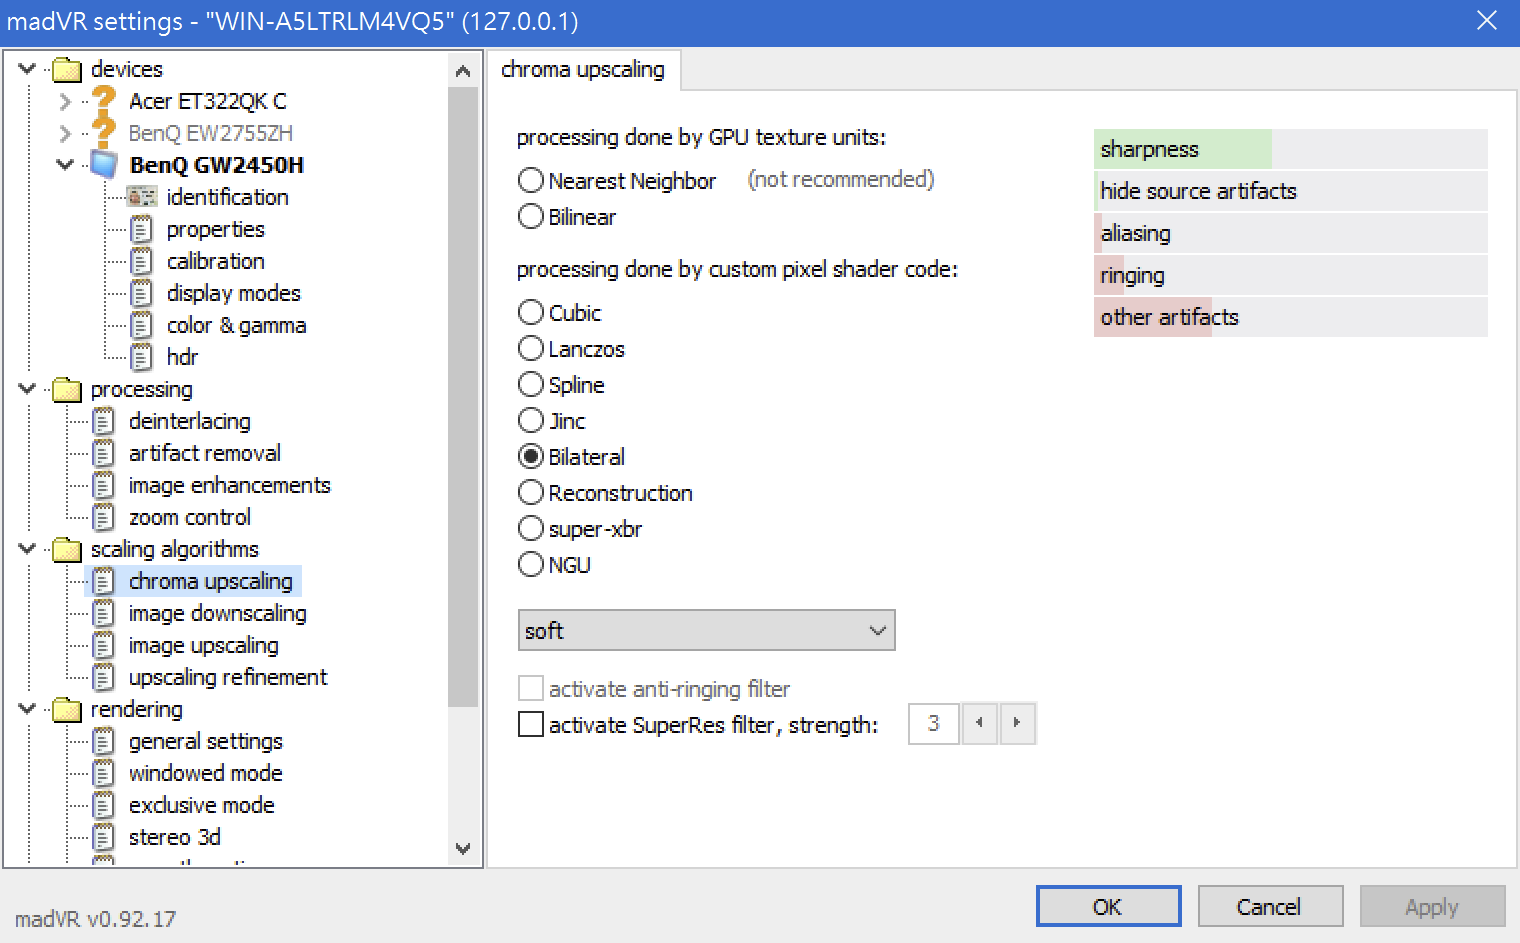The image size is (1520, 943).
Task: Click the windowed mode page icon
Action: [x=104, y=773]
